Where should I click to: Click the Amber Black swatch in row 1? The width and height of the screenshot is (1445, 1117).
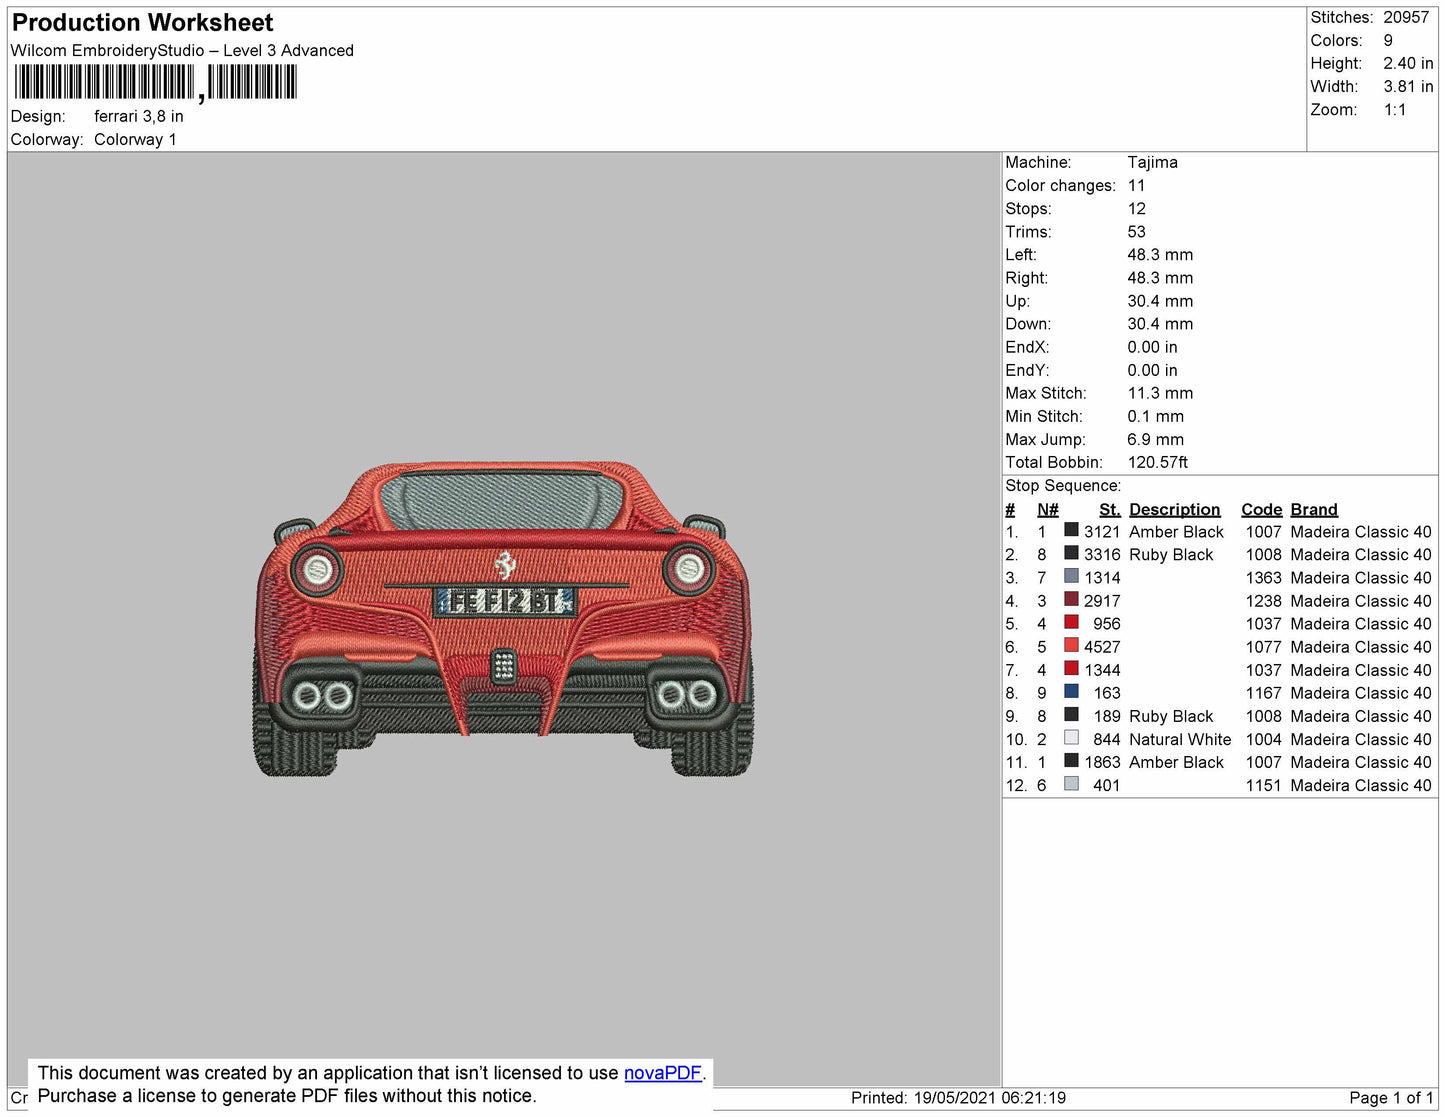coord(1071,530)
